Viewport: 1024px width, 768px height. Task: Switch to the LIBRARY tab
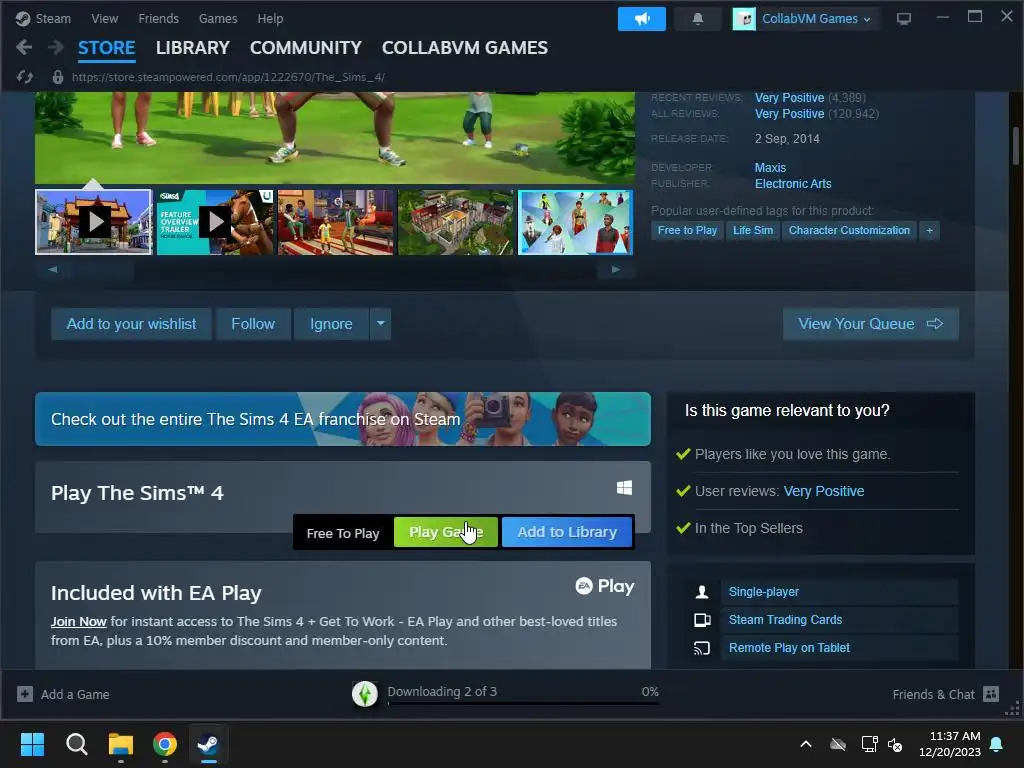coord(193,48)
